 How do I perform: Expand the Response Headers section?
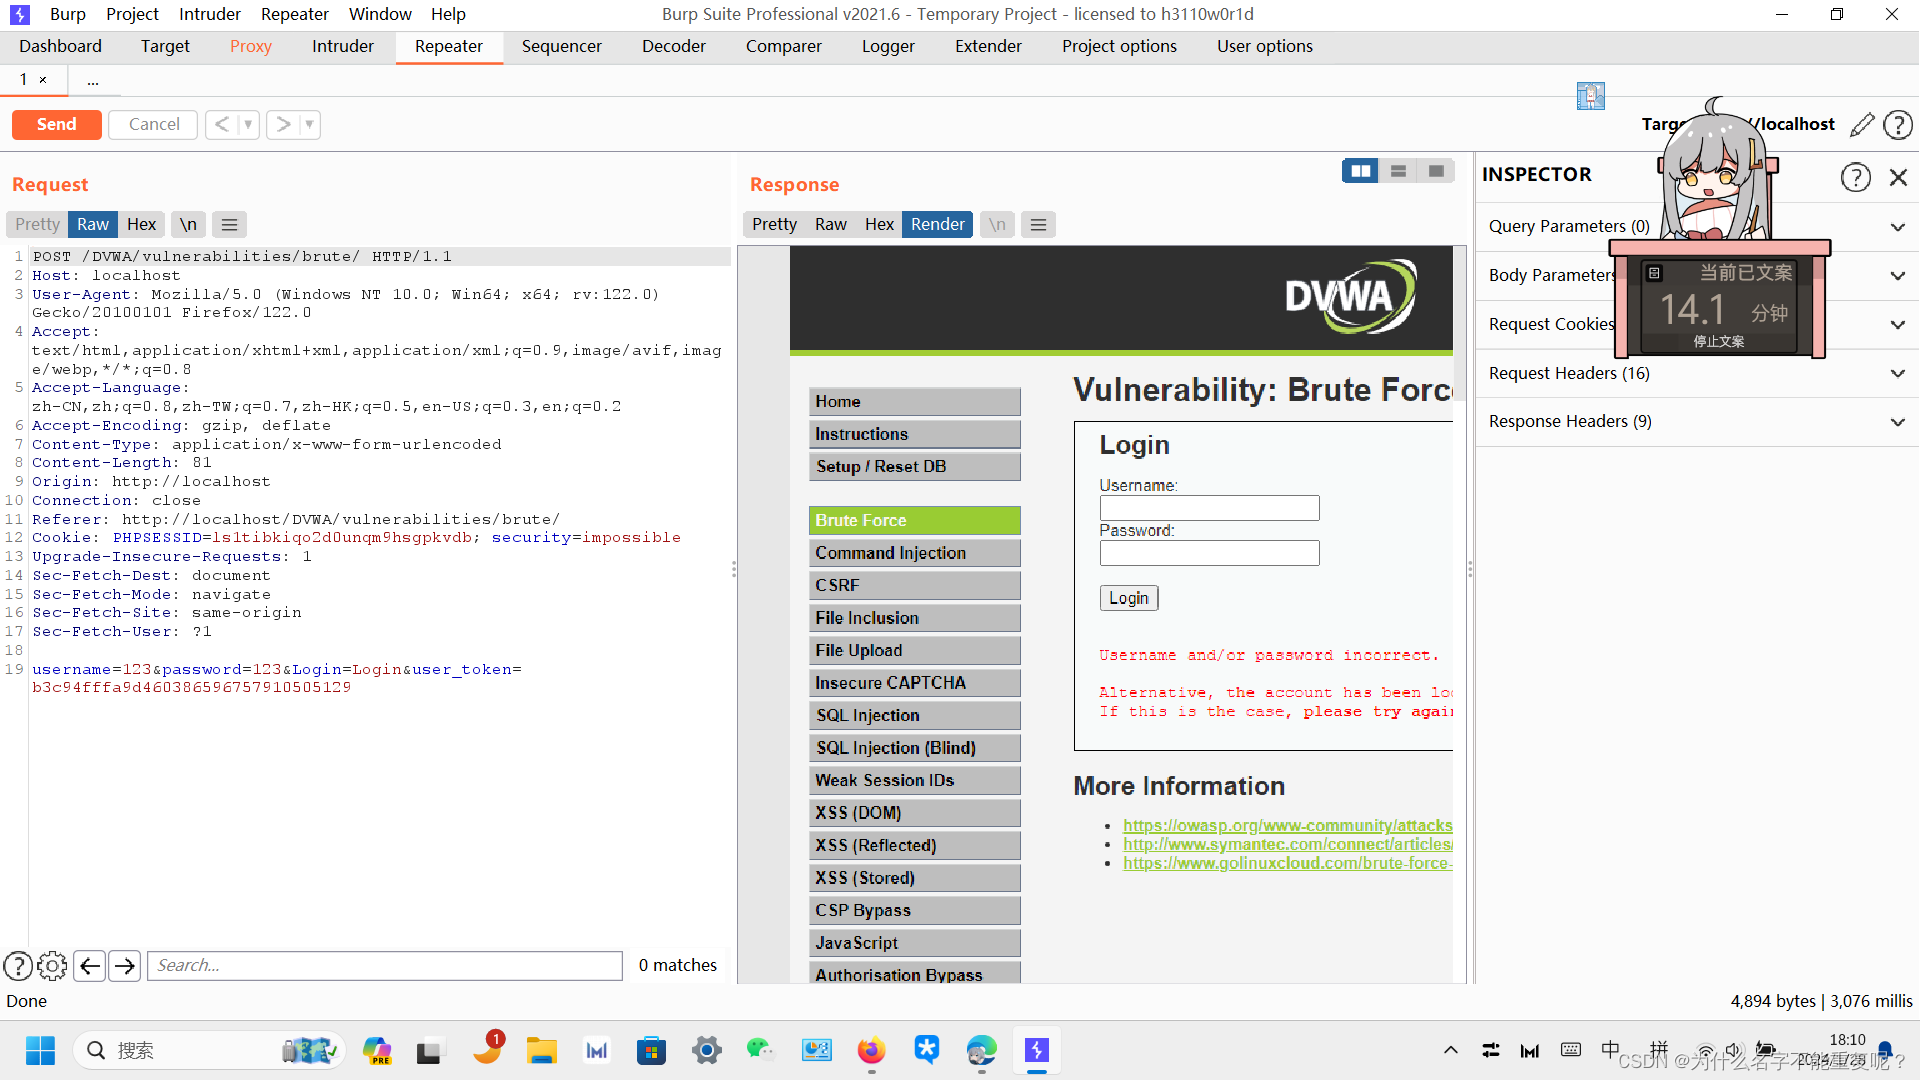point(1897,422)
